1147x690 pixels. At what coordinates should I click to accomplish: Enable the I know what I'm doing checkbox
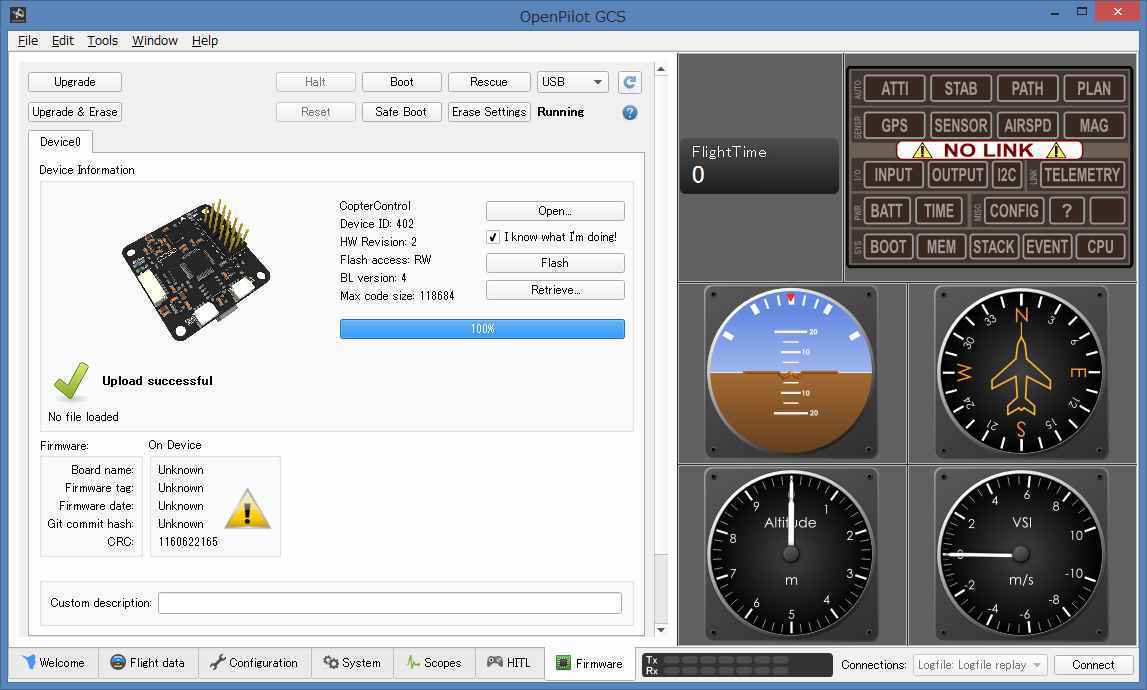point(492,237)
